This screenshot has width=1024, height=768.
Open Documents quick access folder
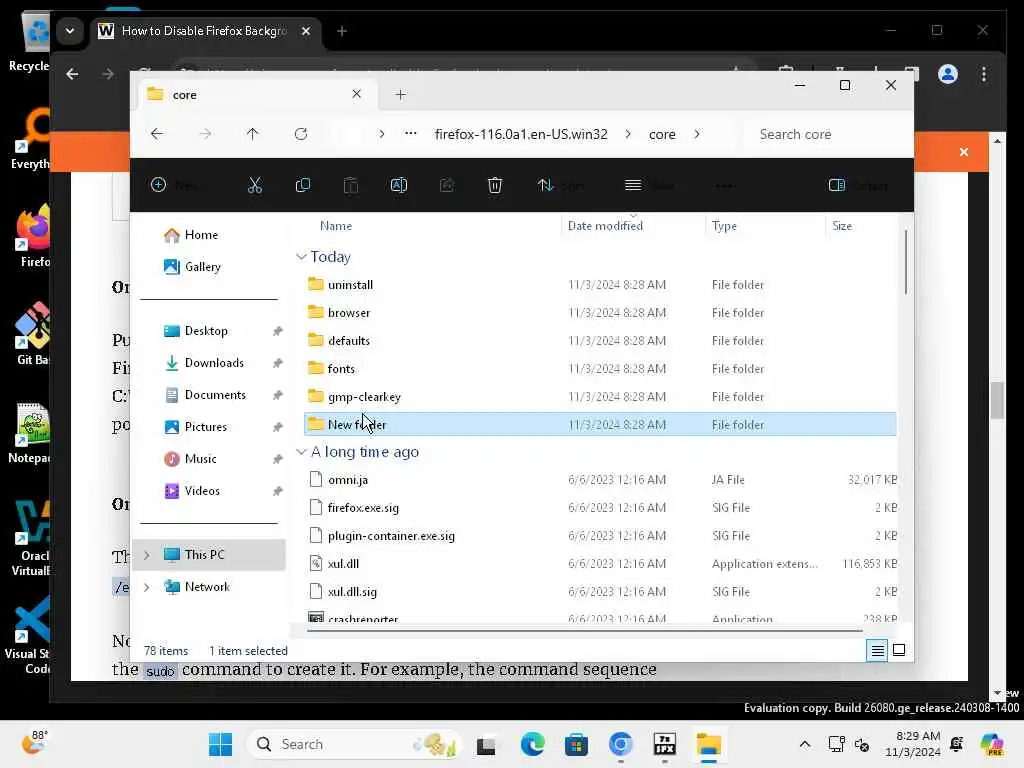[x=215, y=394]
